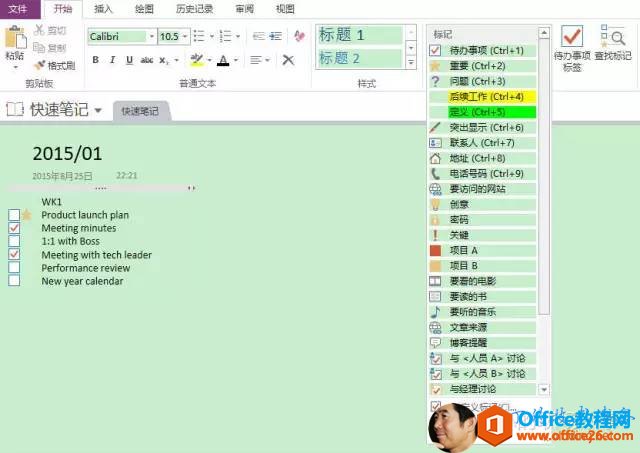Image resolution: width=640 pixels, height=453 pixels.
Task: Check the Performance review checkbox
Action: [14, 268]
